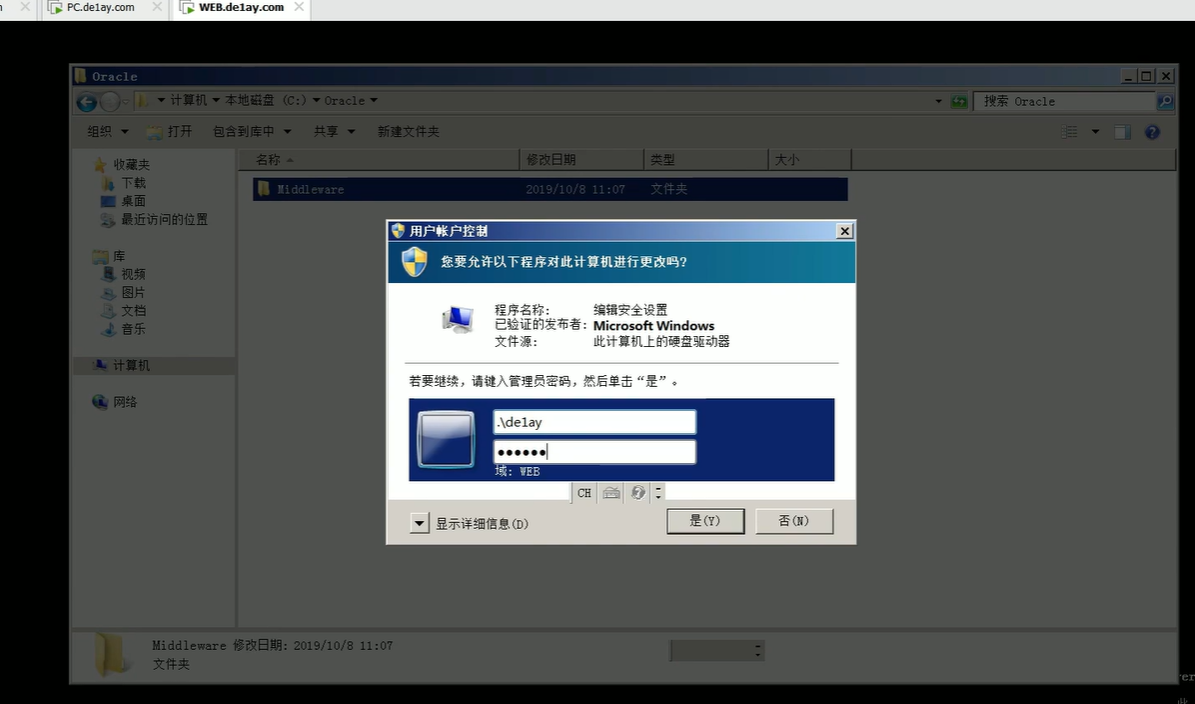Open the 共享 dropdown menu

(334, 132)
